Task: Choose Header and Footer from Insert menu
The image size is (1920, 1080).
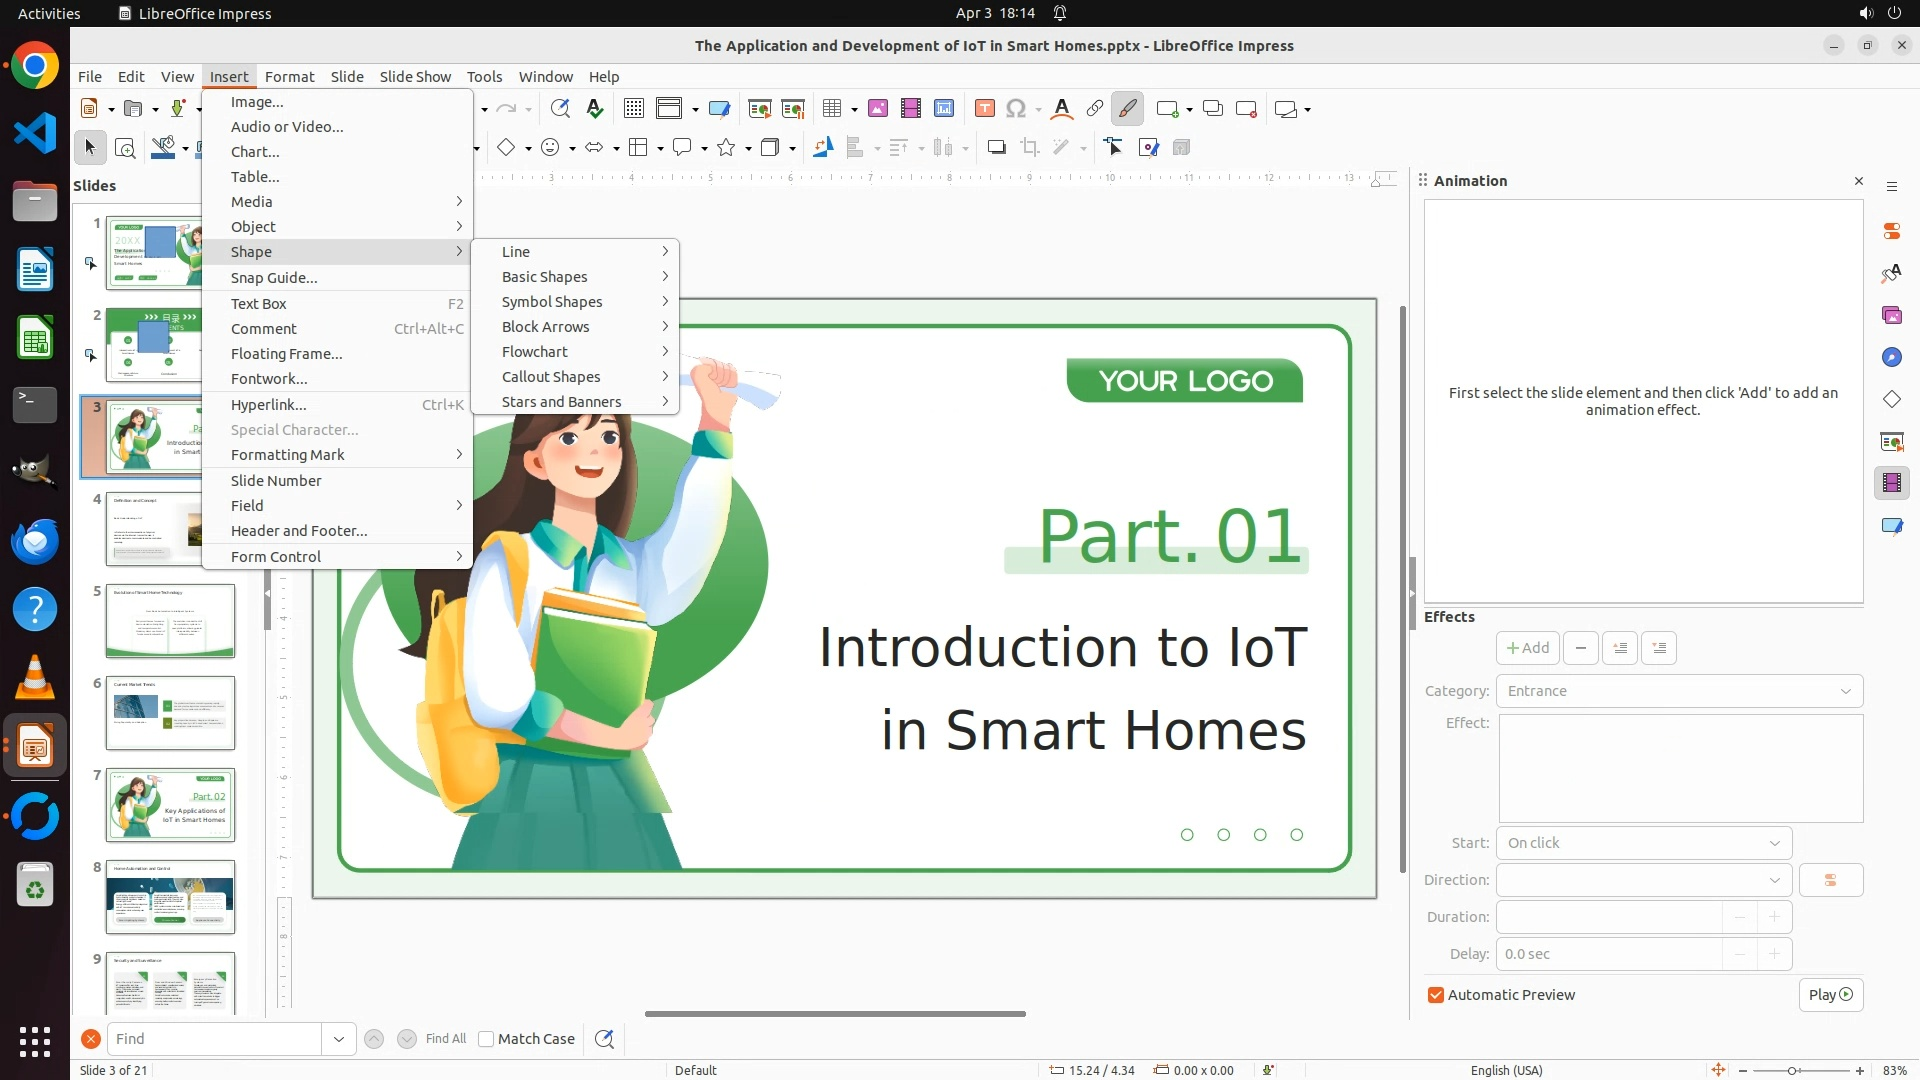Action: tap(299, 531)
